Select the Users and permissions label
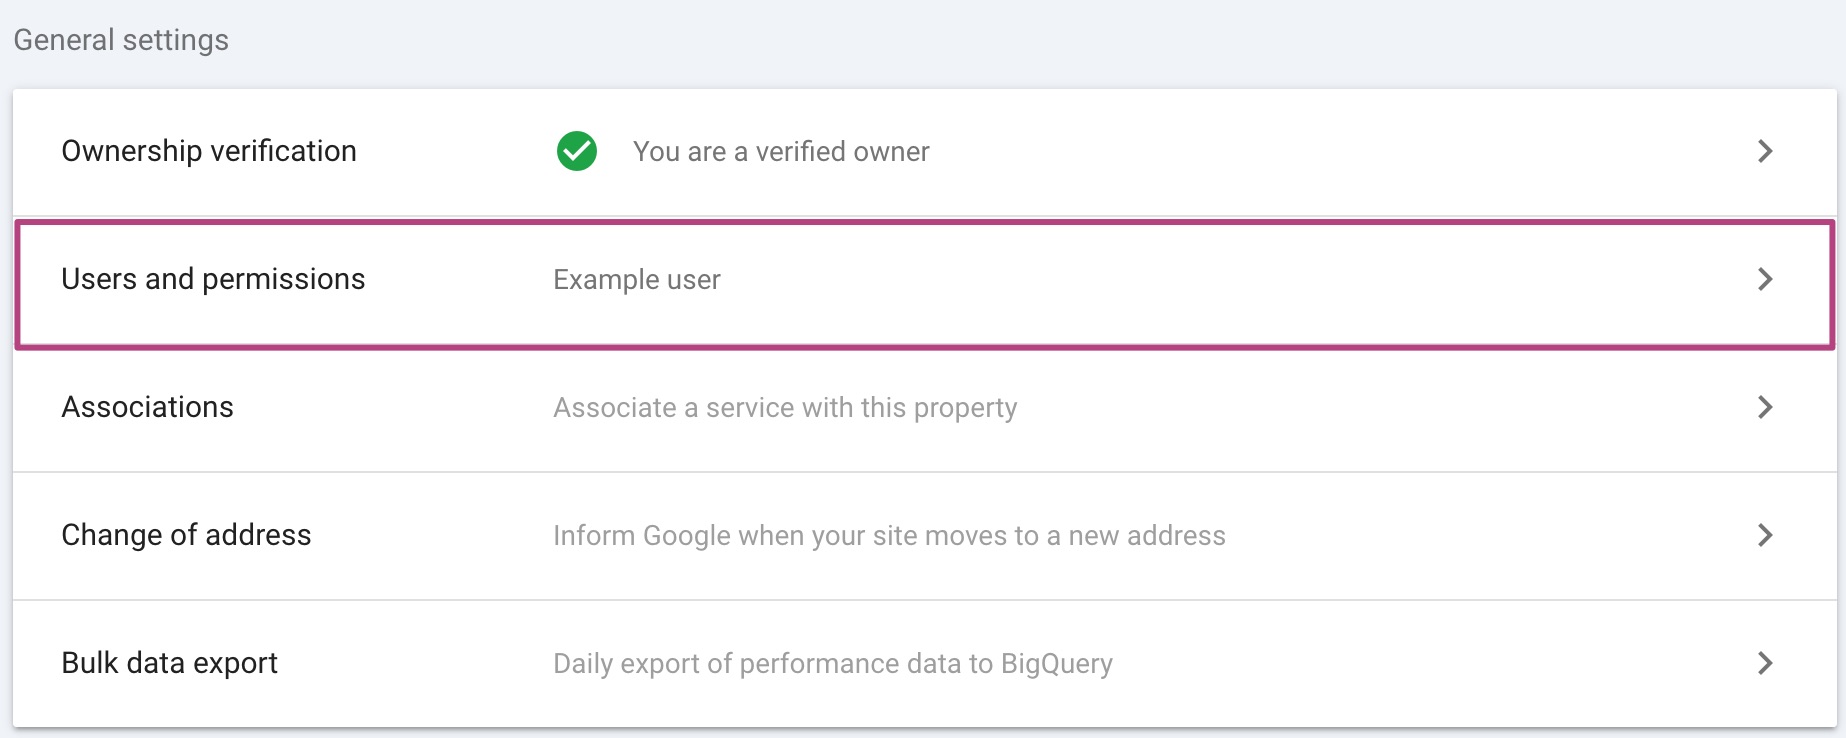Image resolution: width=1846 pixels, height=738 pixels. (x=213, y=279)
